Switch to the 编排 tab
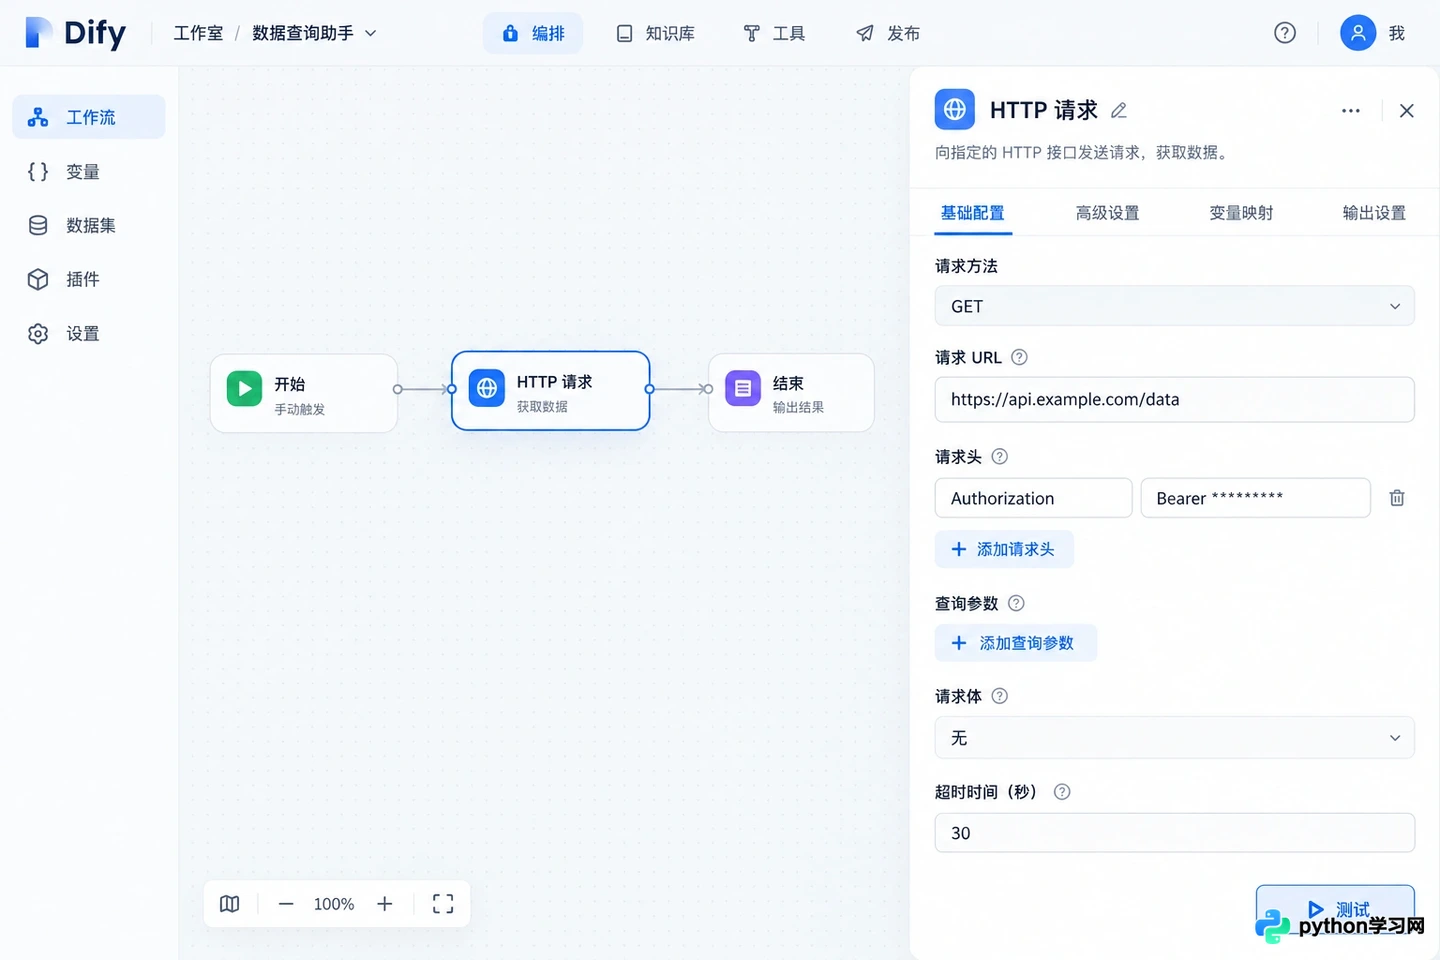1440x960 pixels. point(533,33)
